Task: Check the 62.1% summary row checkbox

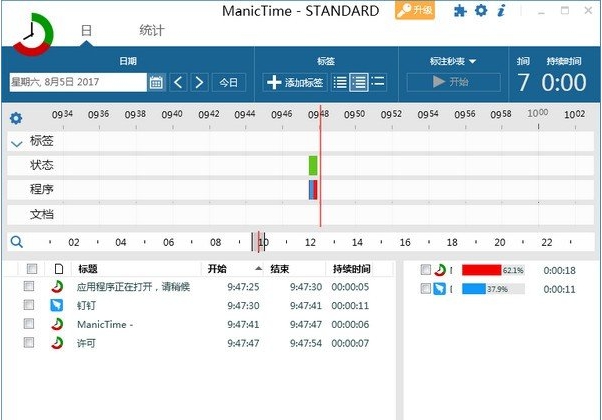Action: (426, 270)
